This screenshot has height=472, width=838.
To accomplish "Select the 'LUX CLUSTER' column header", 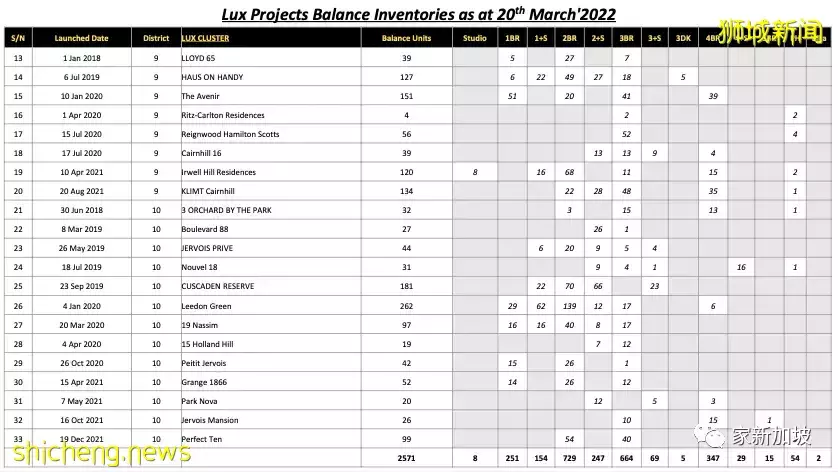I will (x=205, y=38).
